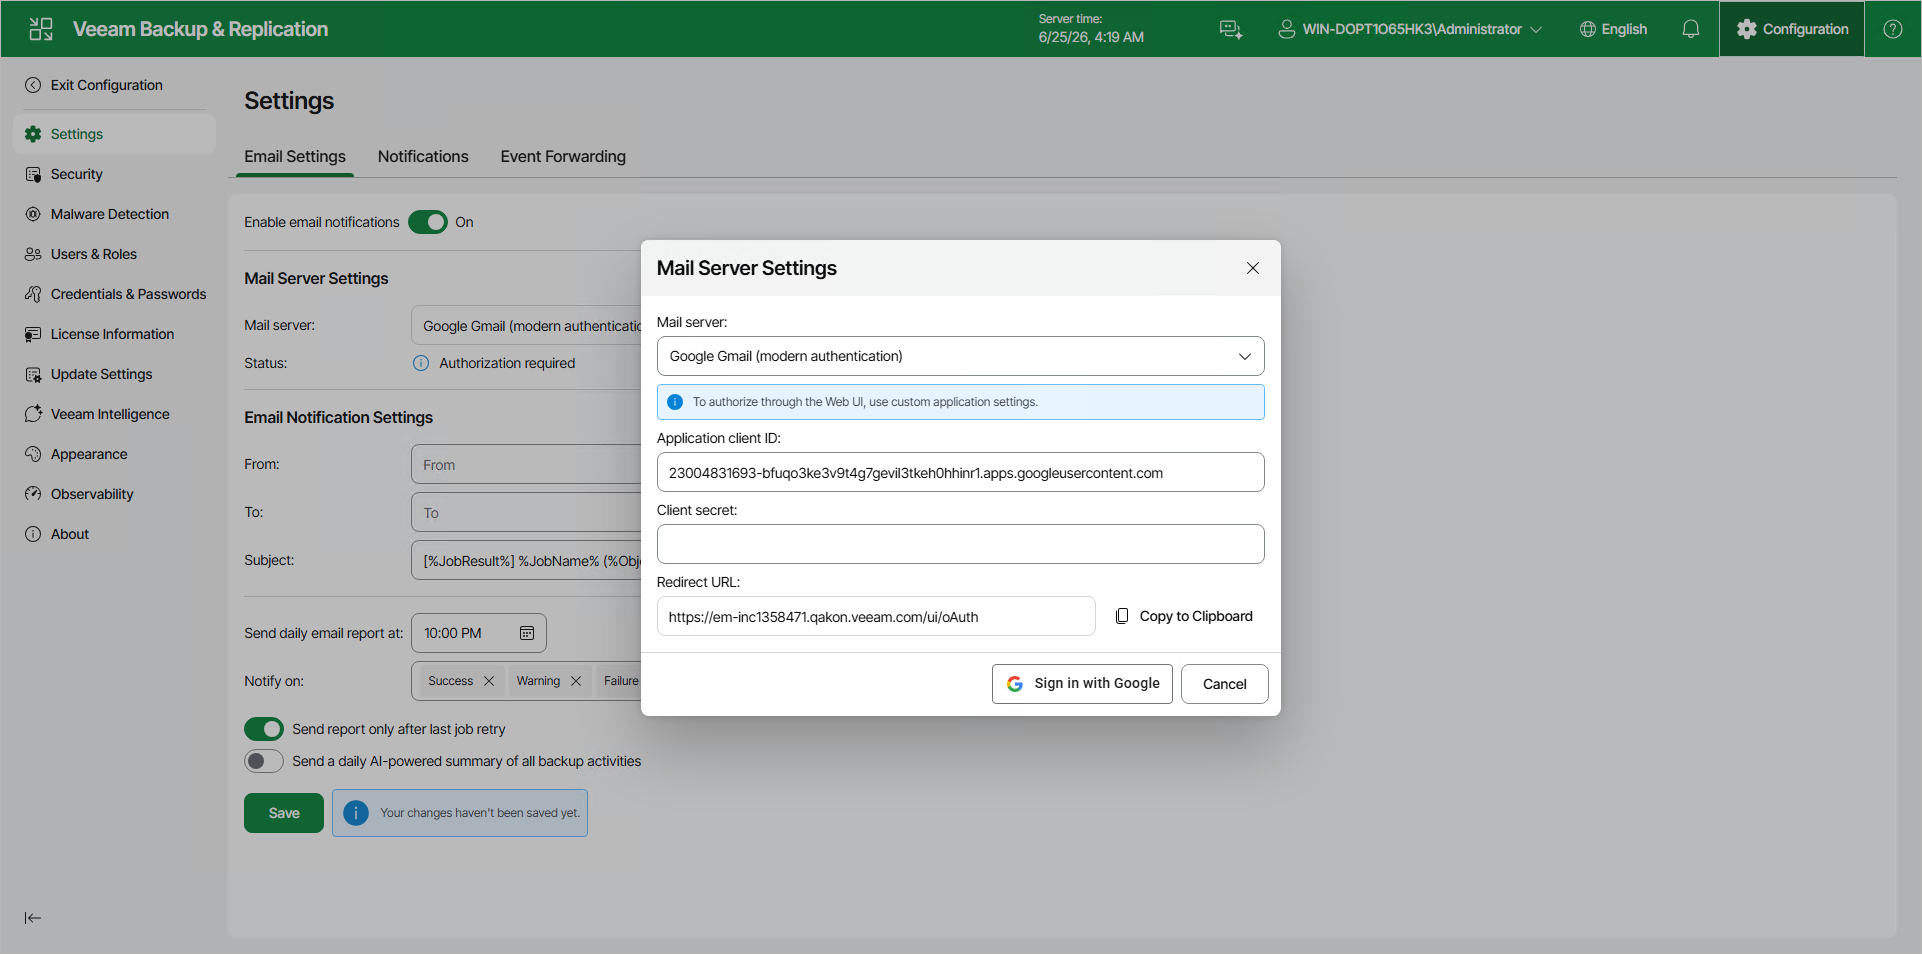Image resolution: width=1922 pixels, height=954 pixels.
Task: Click the Configuration label in header
Action: click(x=1805, y=29)
